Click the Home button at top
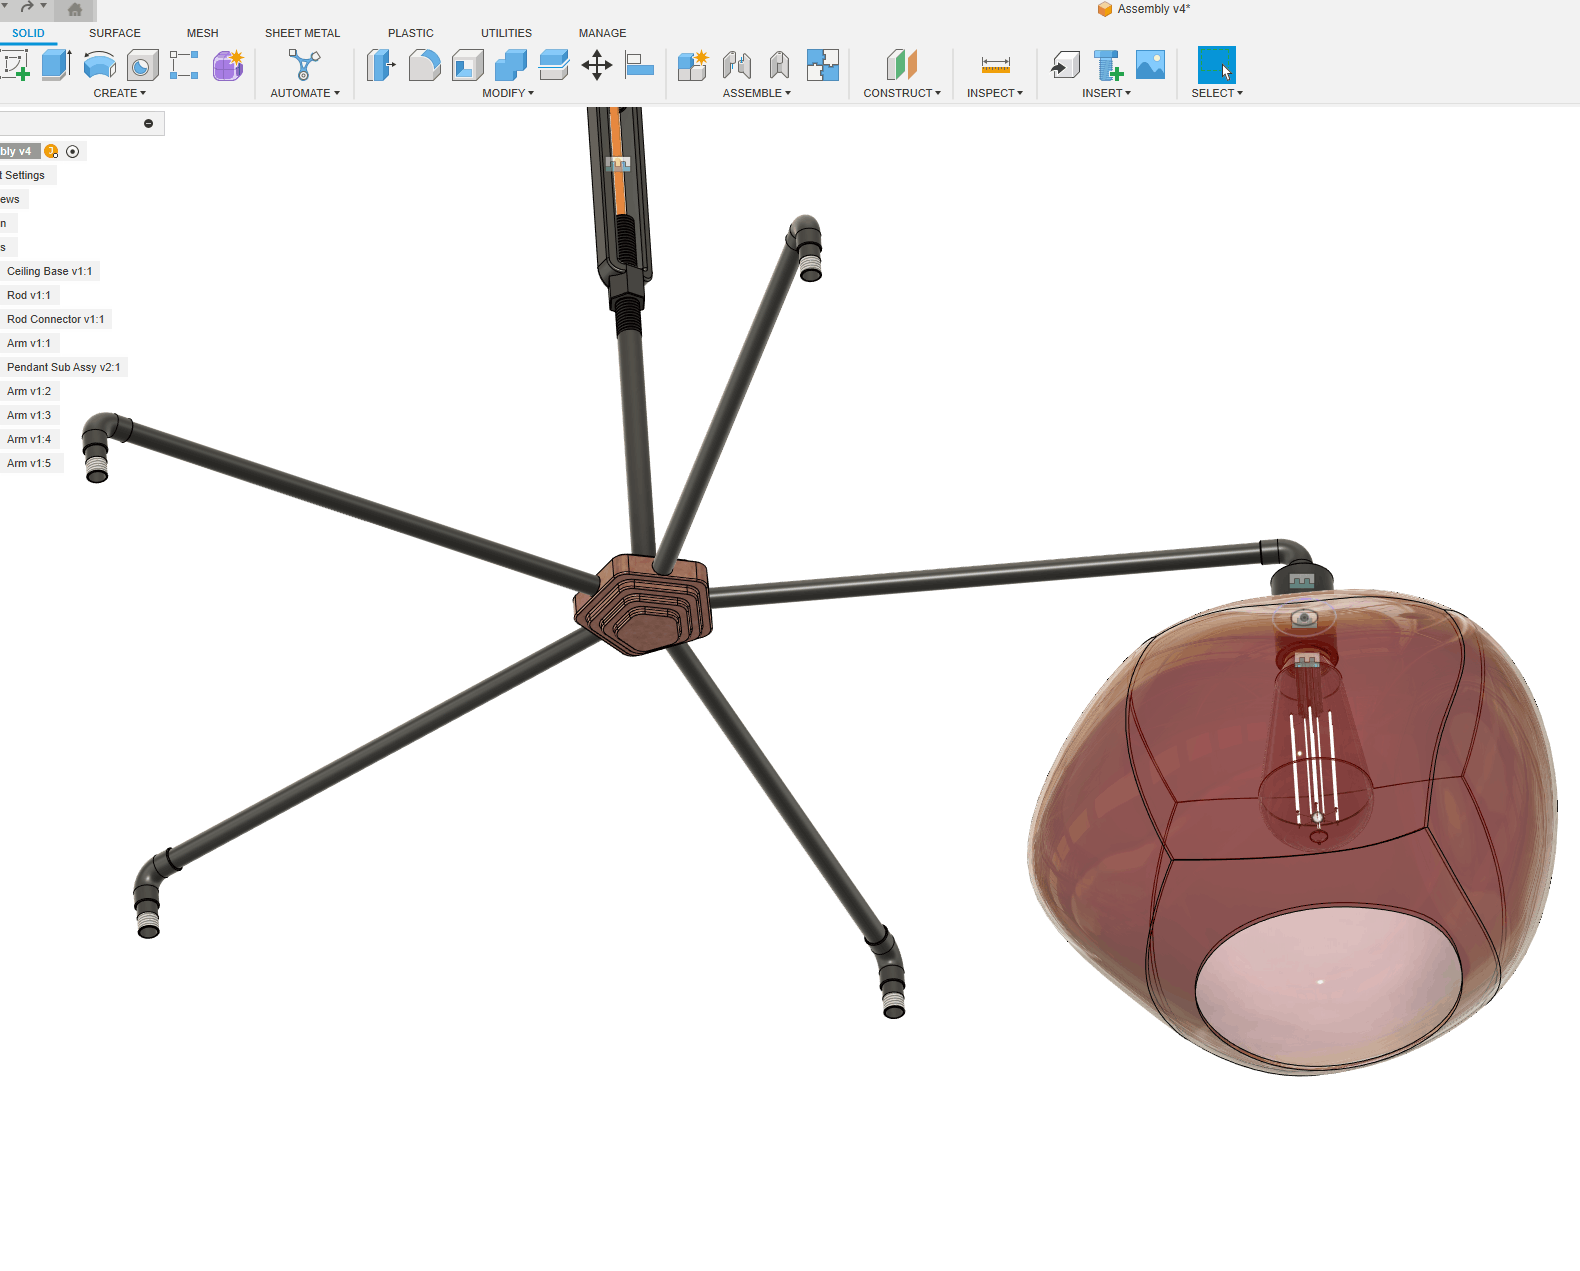Image resolution: width=1580 pixels, height=1271 pixels. 75,10
